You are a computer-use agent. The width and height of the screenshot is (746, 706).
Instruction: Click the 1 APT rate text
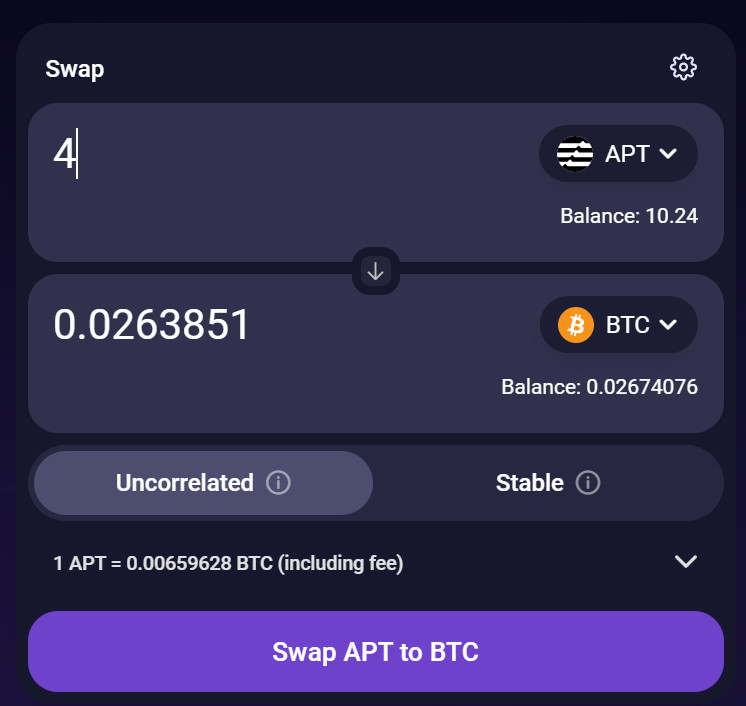(x=228, y=564)
